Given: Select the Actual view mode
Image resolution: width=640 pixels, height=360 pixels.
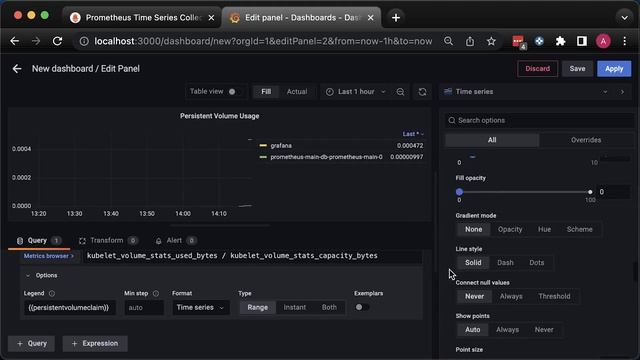Looking at the screenshot, I should tap(297, 91).
